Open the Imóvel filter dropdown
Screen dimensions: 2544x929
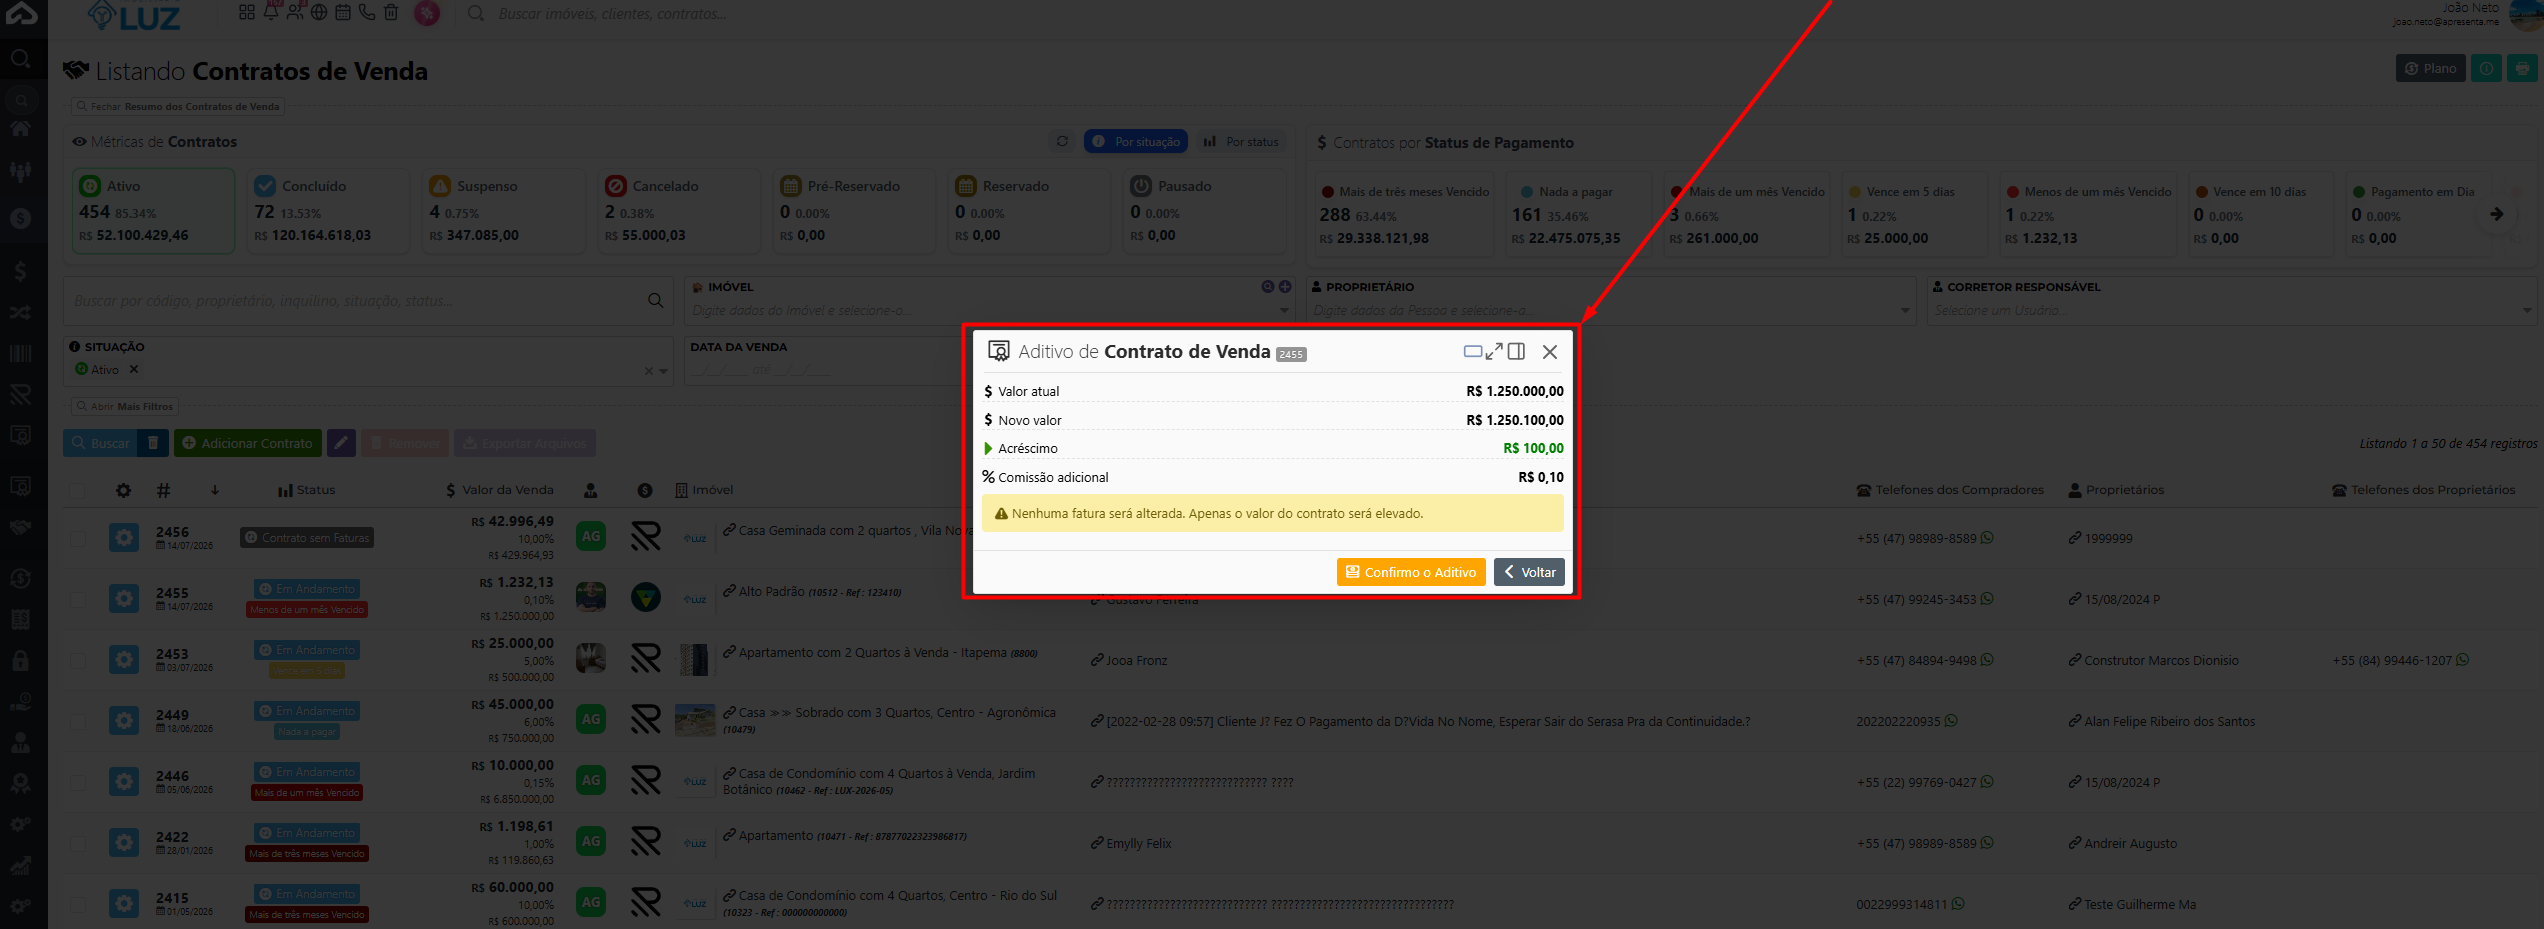pyautogui.click(x=1284, y=311)
